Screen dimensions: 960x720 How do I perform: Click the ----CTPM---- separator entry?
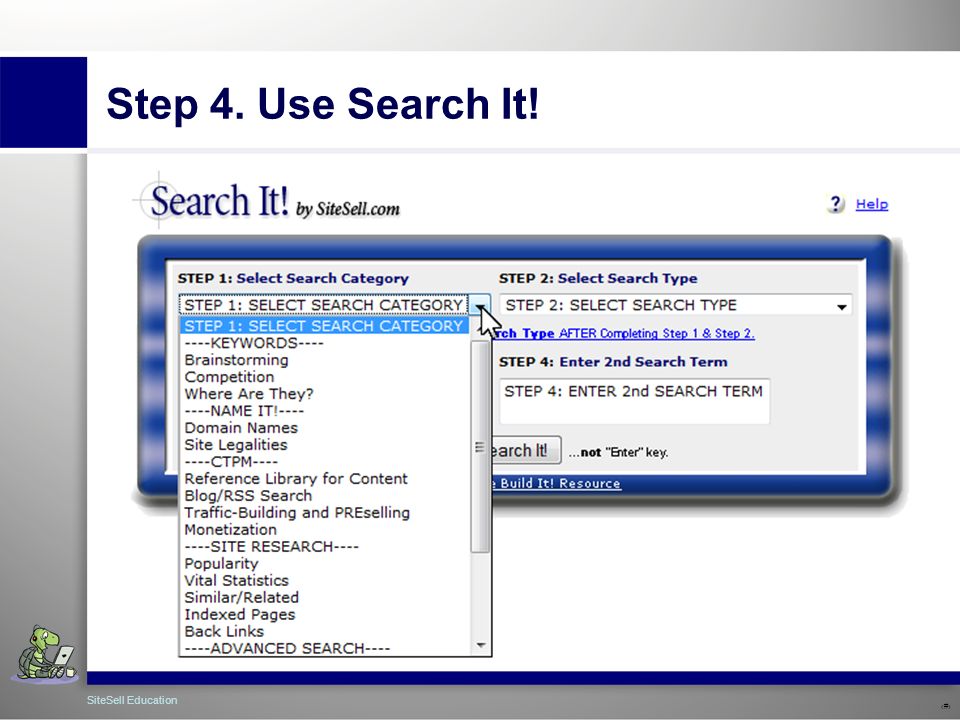231,462
